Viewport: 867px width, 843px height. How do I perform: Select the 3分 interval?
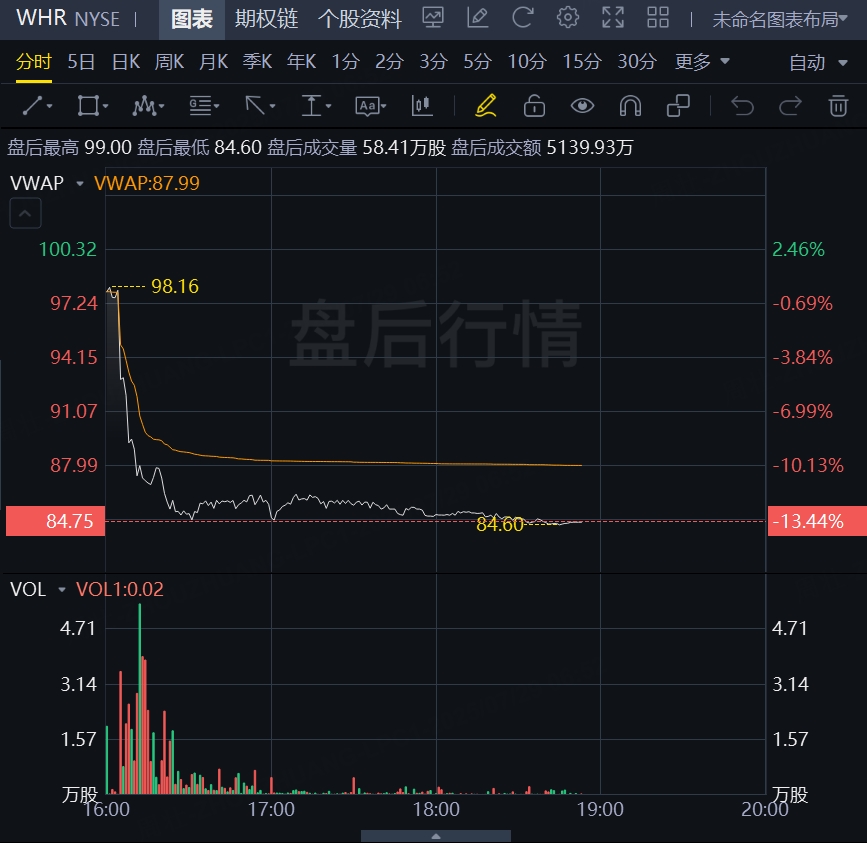[x=434, y=61]
